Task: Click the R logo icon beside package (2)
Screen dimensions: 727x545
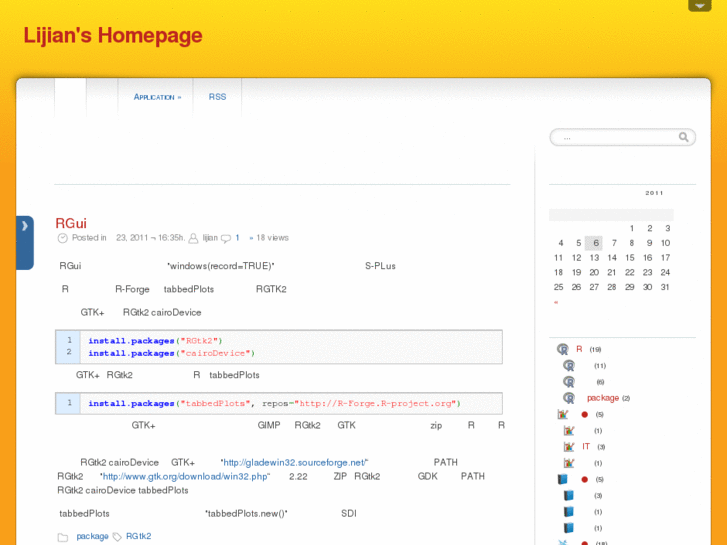Action: coord(569,398)
